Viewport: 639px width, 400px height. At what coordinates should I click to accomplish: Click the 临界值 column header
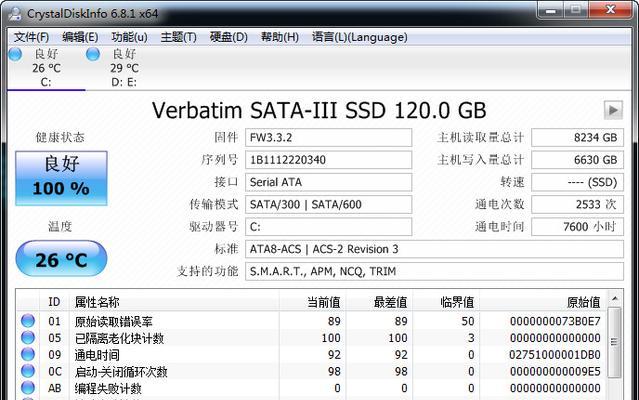tap(446, 302)
